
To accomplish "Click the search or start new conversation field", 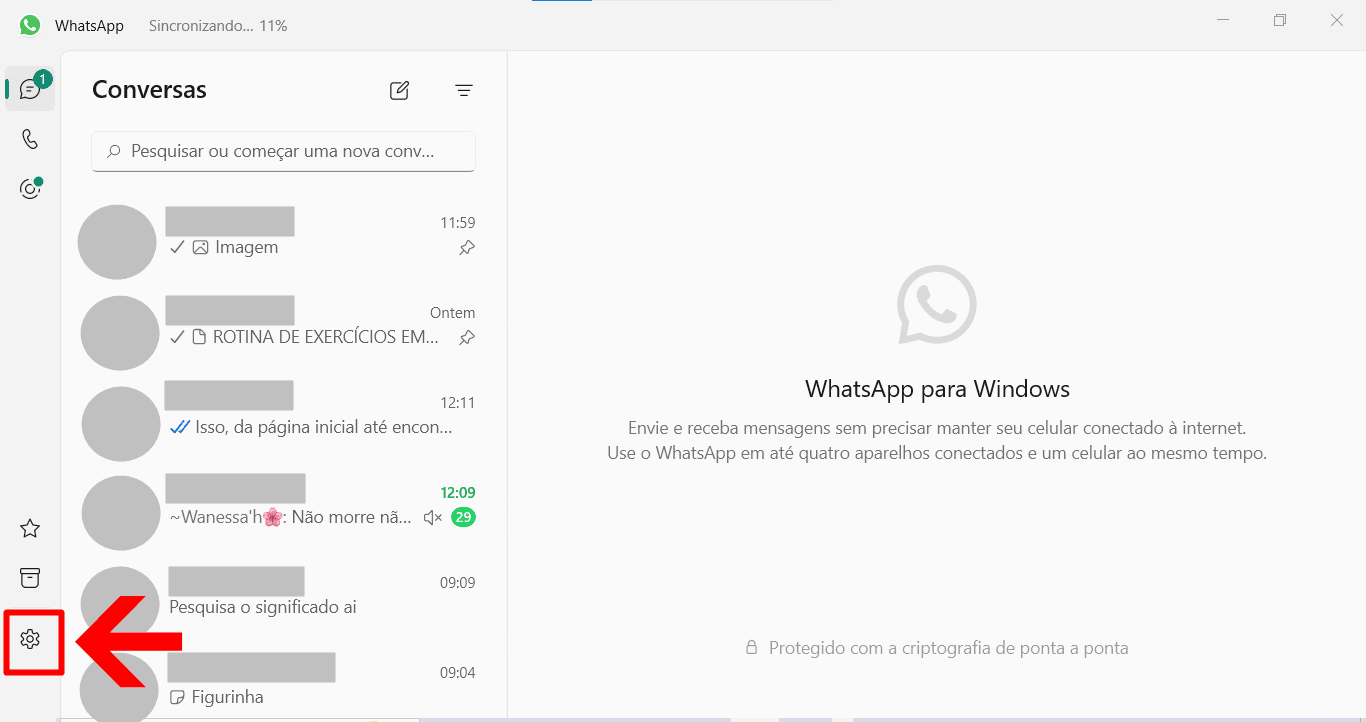I will click(284, 151).
